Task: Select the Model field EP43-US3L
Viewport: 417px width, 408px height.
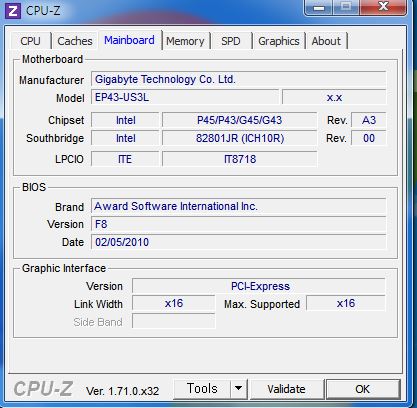Action: [185, 97]
